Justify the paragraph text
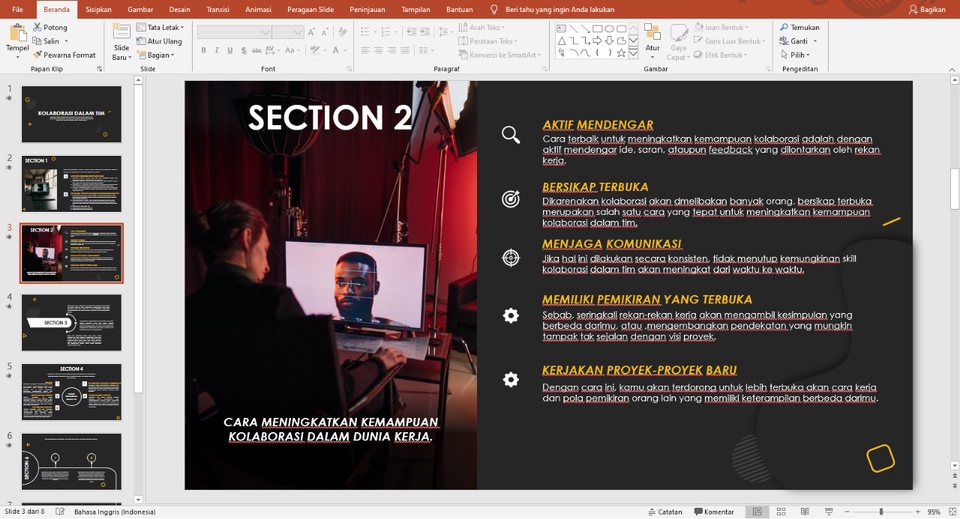Screen dimensions: 960x519 point(405,50)
